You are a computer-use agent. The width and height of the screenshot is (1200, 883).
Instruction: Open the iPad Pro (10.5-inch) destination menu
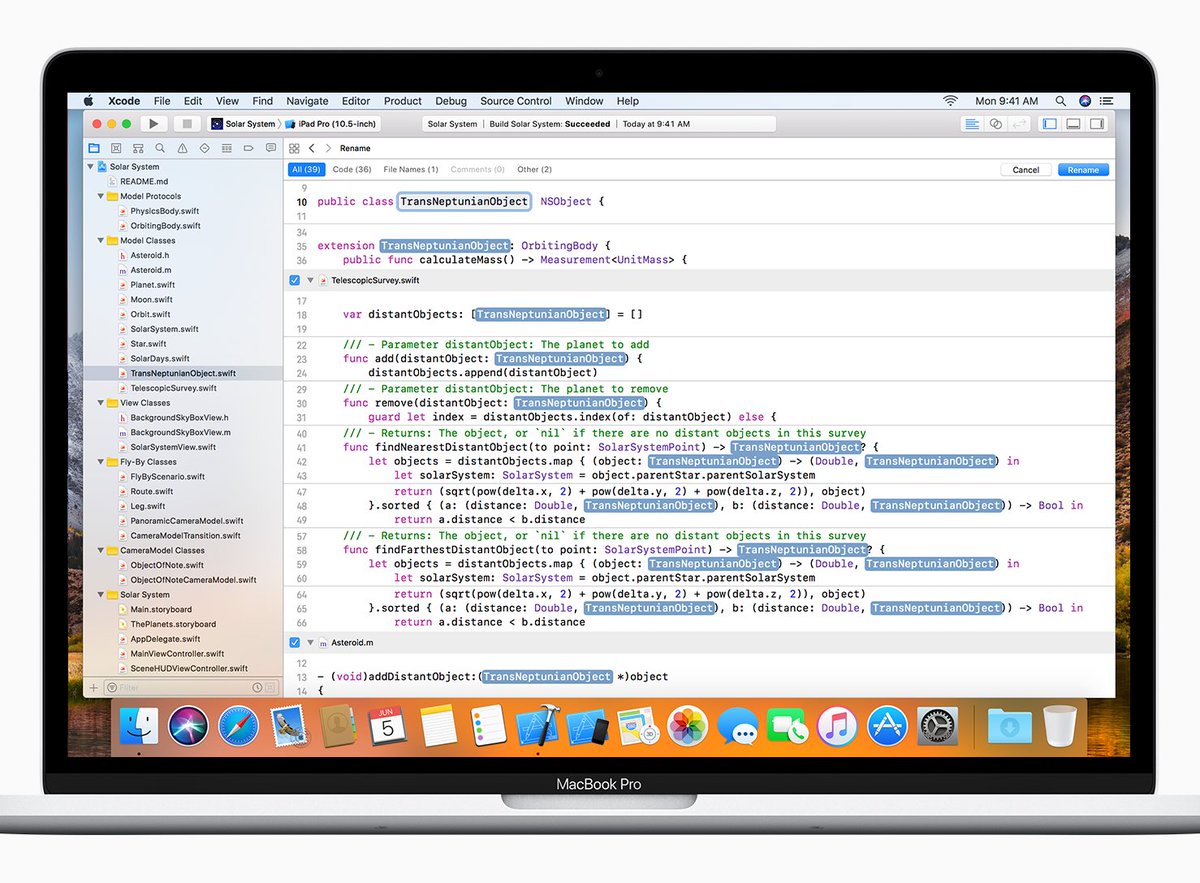(x=331, y=124)
